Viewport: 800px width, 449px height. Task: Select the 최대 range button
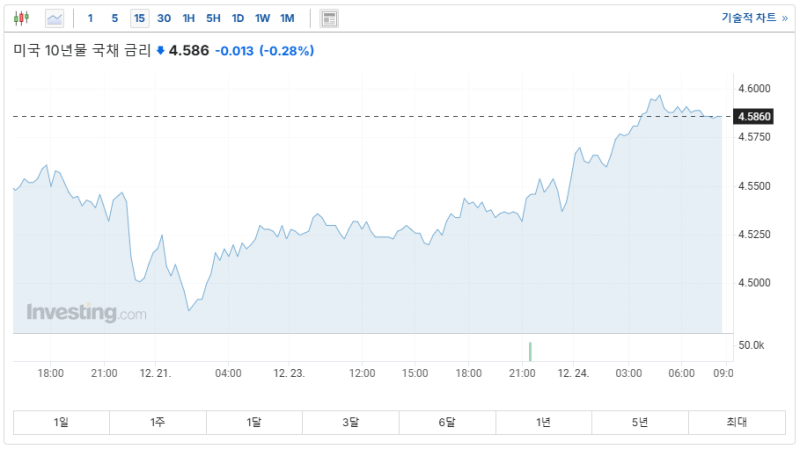click(x=736, y=422)
